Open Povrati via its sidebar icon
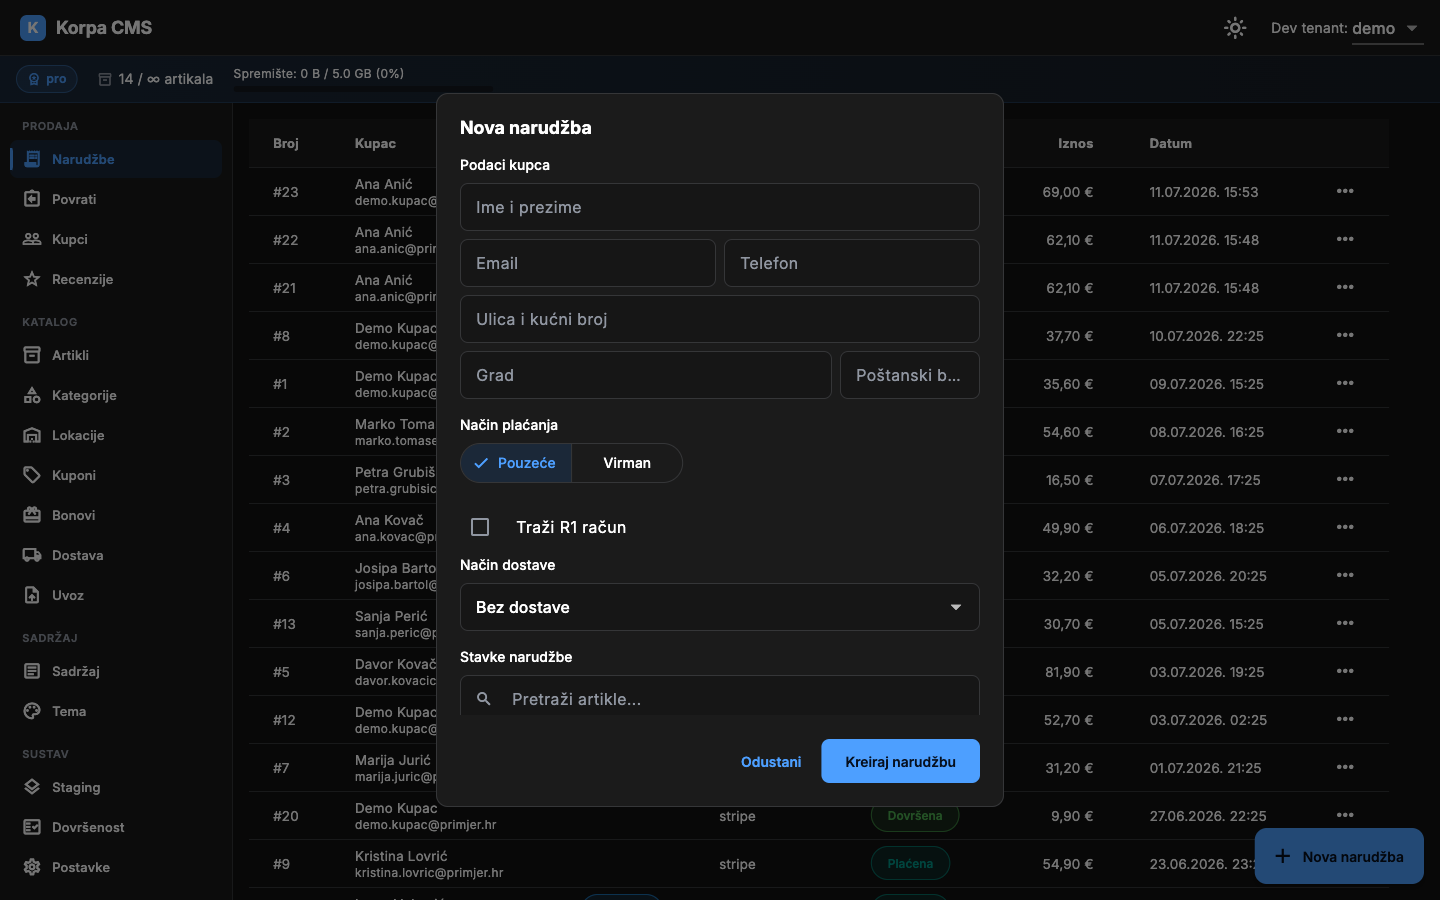 click(x=32, y=199)
